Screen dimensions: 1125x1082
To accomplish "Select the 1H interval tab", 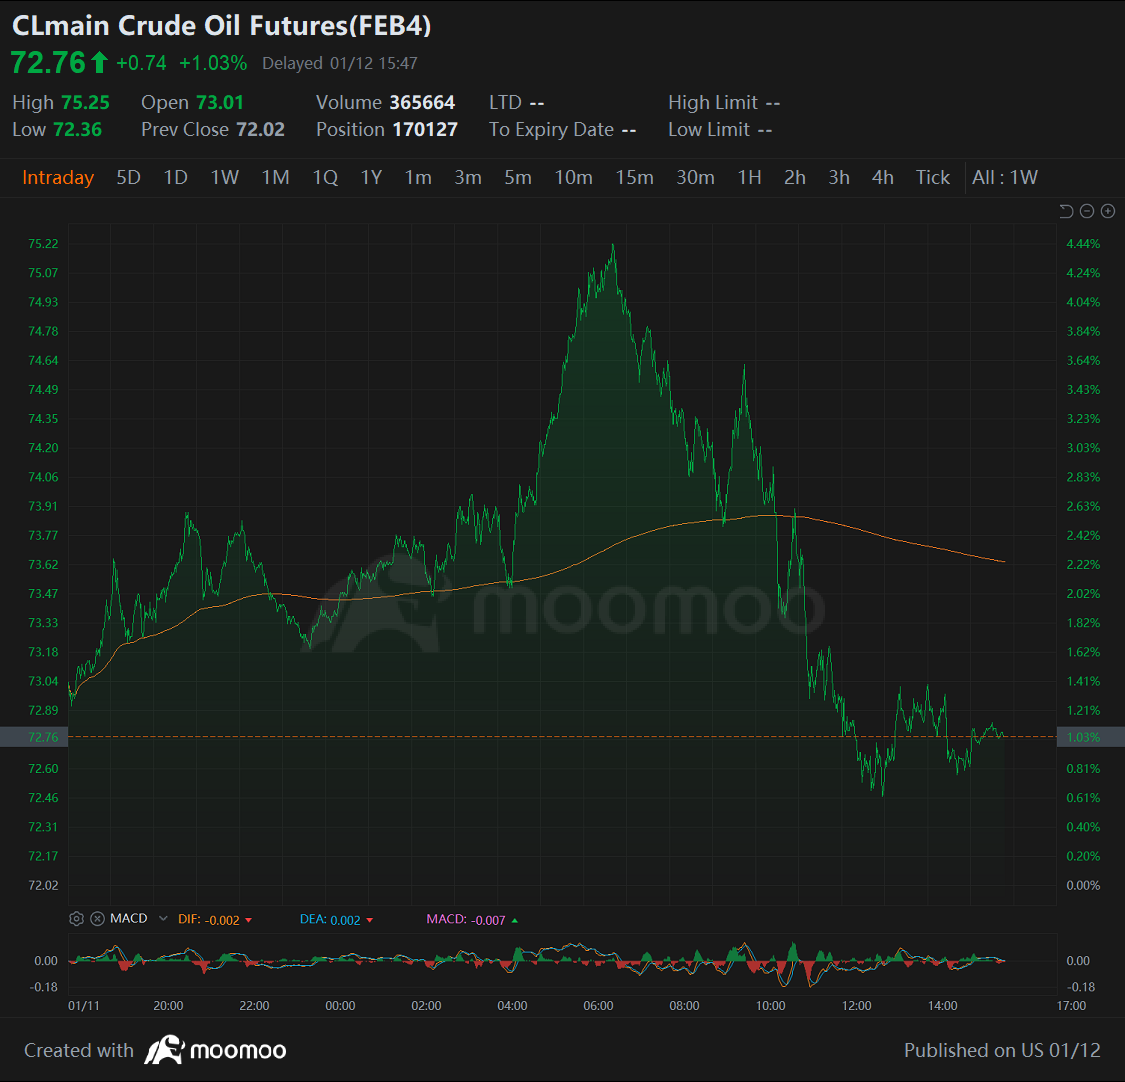I will point(749,178).
